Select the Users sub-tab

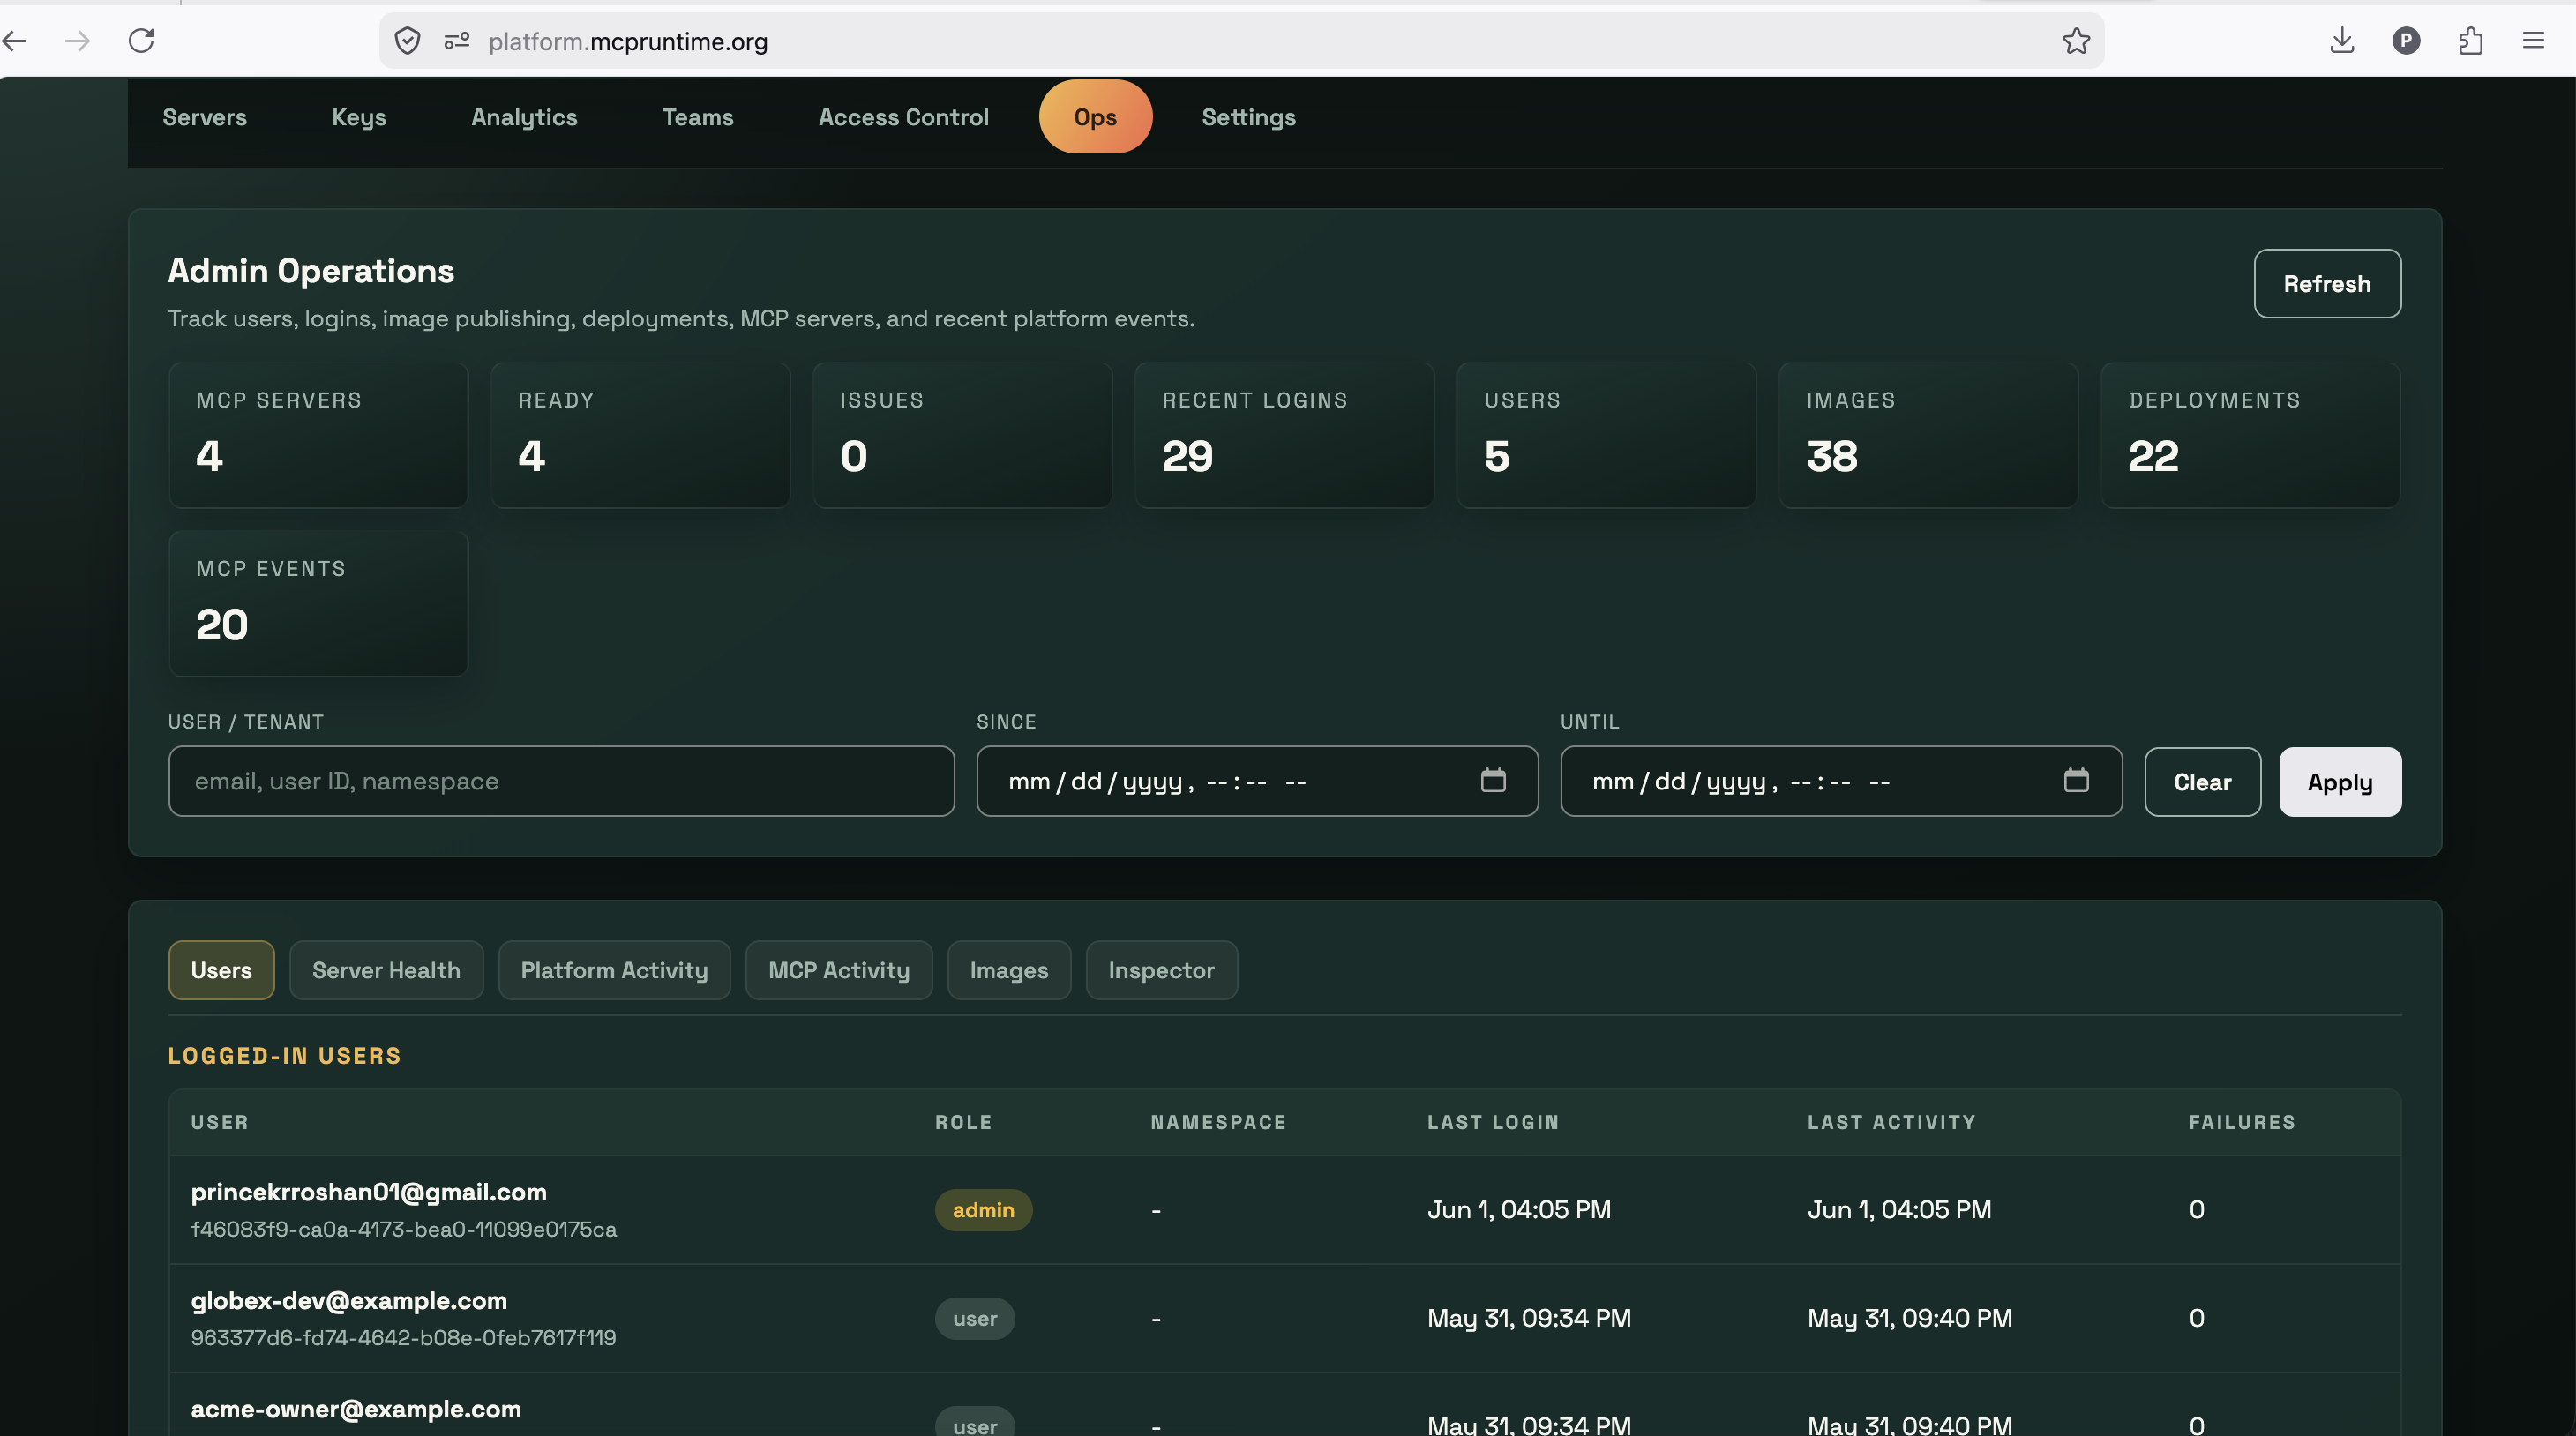point(221,970)
